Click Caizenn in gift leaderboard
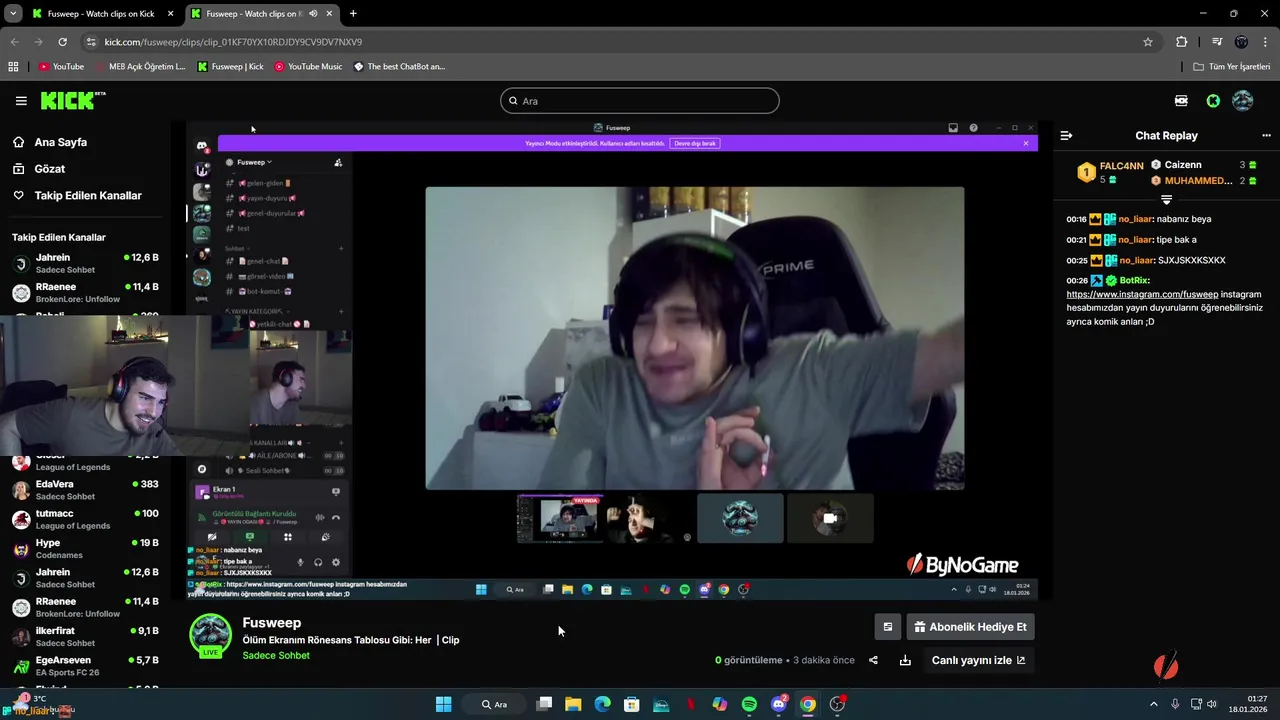Screen dimensions: 1280x720 pyautogui.click(x=1183, y=165)
